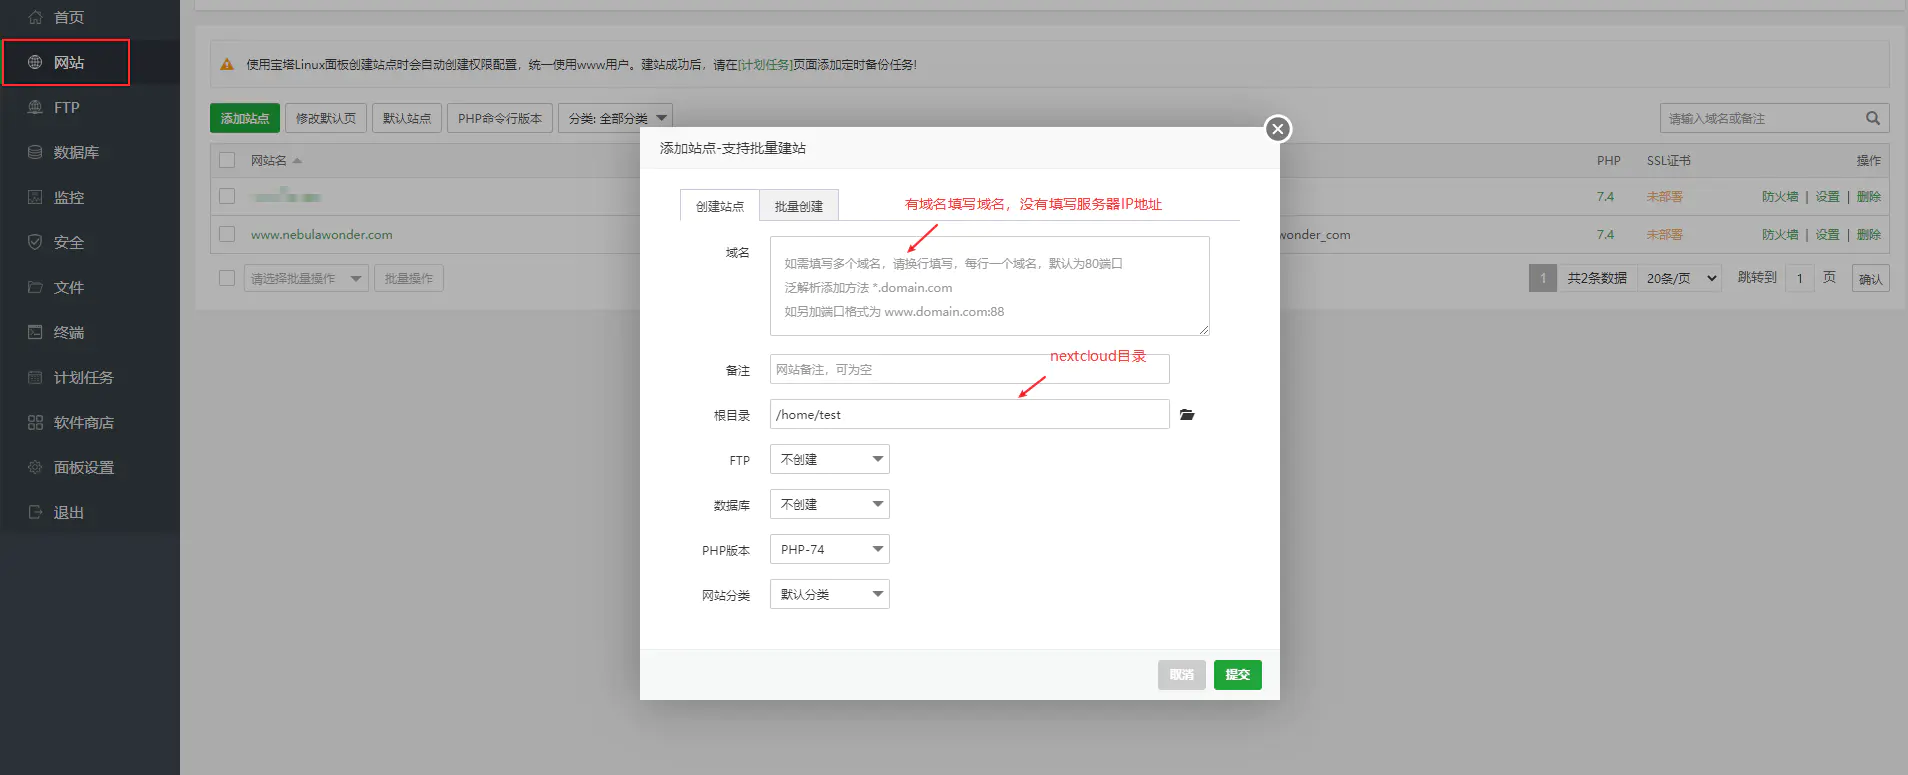Screen dimensions: 1908x775
Task: Click the PHP命令行版本 button
Action: click(500, 118)
